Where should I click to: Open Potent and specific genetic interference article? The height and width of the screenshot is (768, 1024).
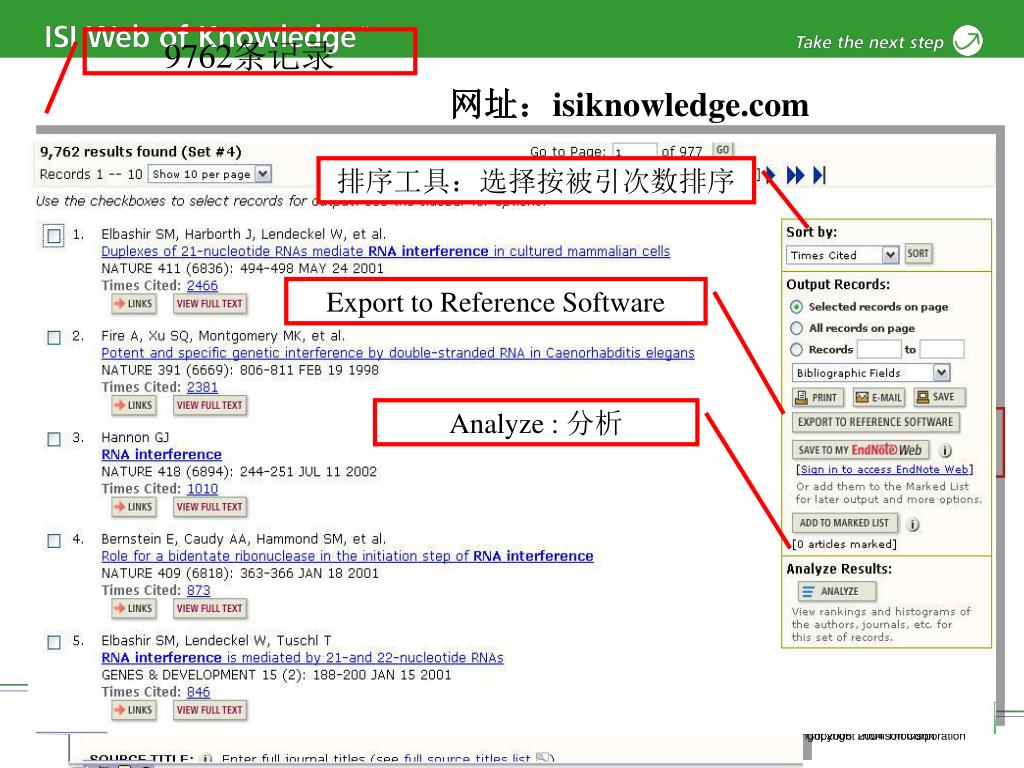point(398,353)
